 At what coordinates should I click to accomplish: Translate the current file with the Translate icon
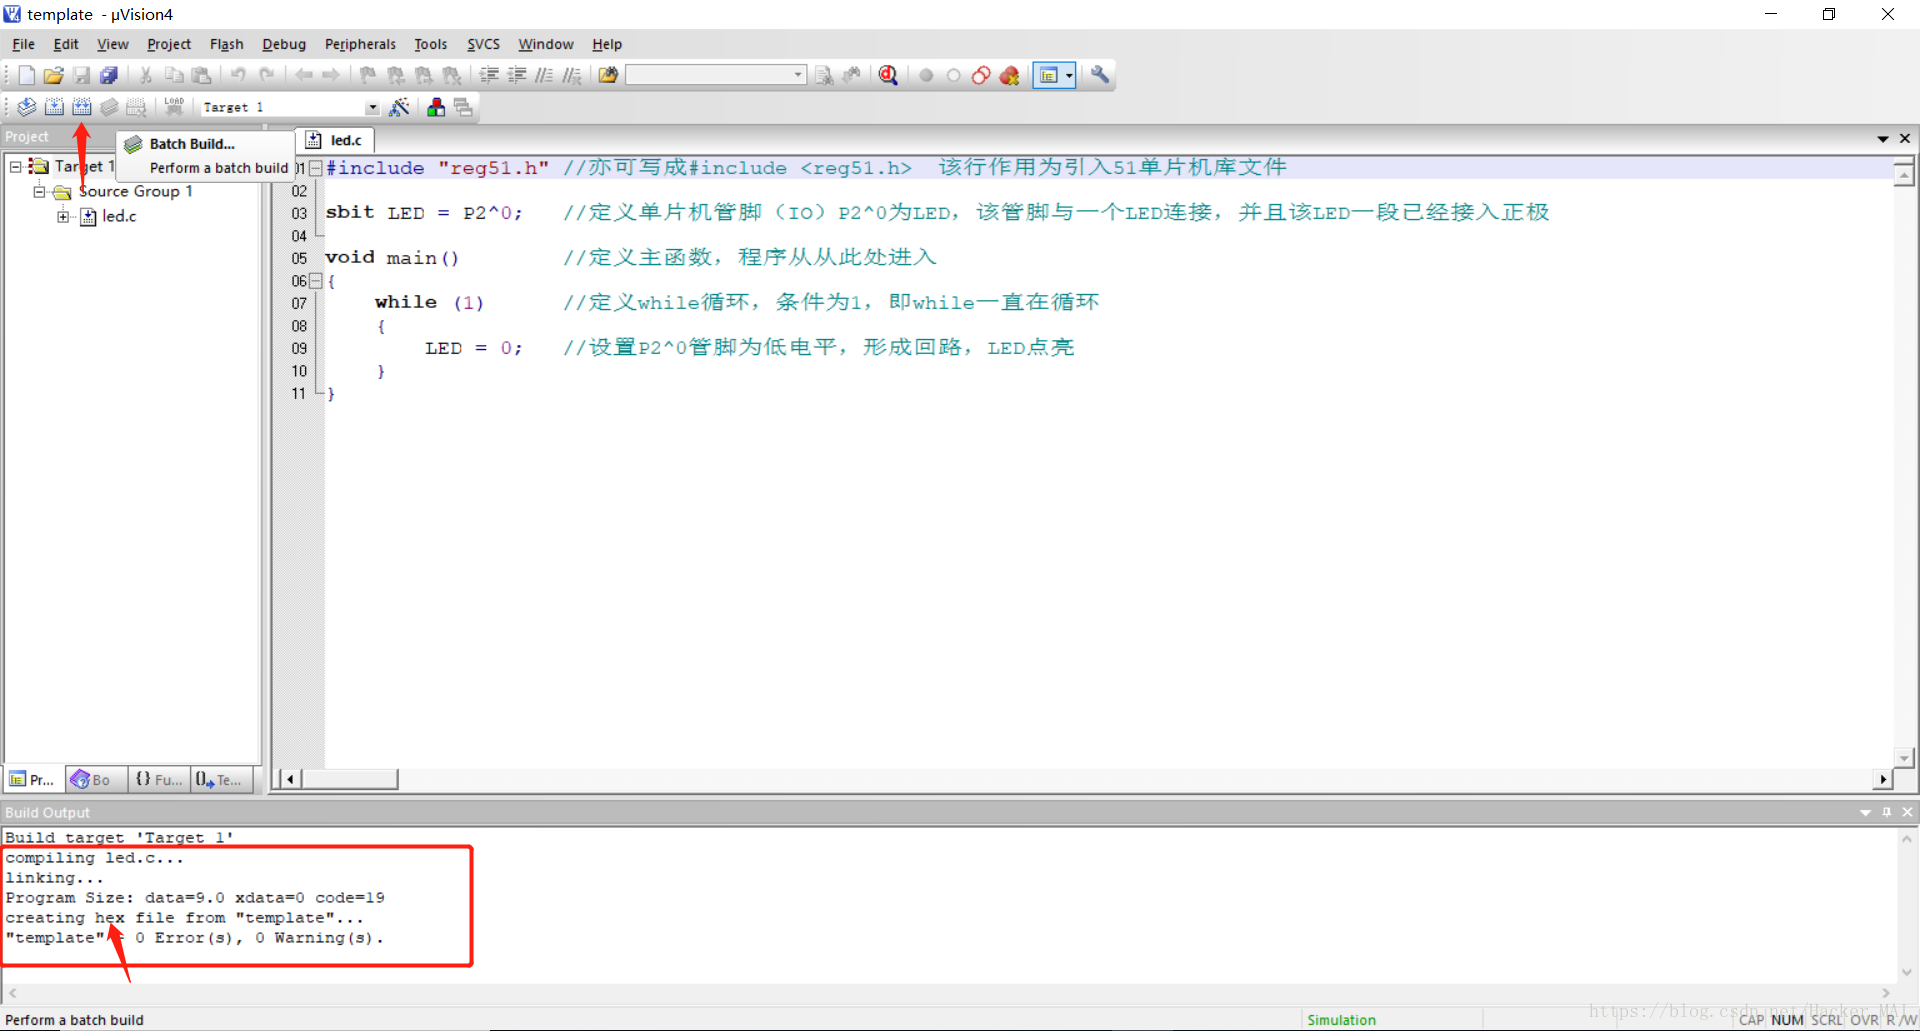(27, 107)
